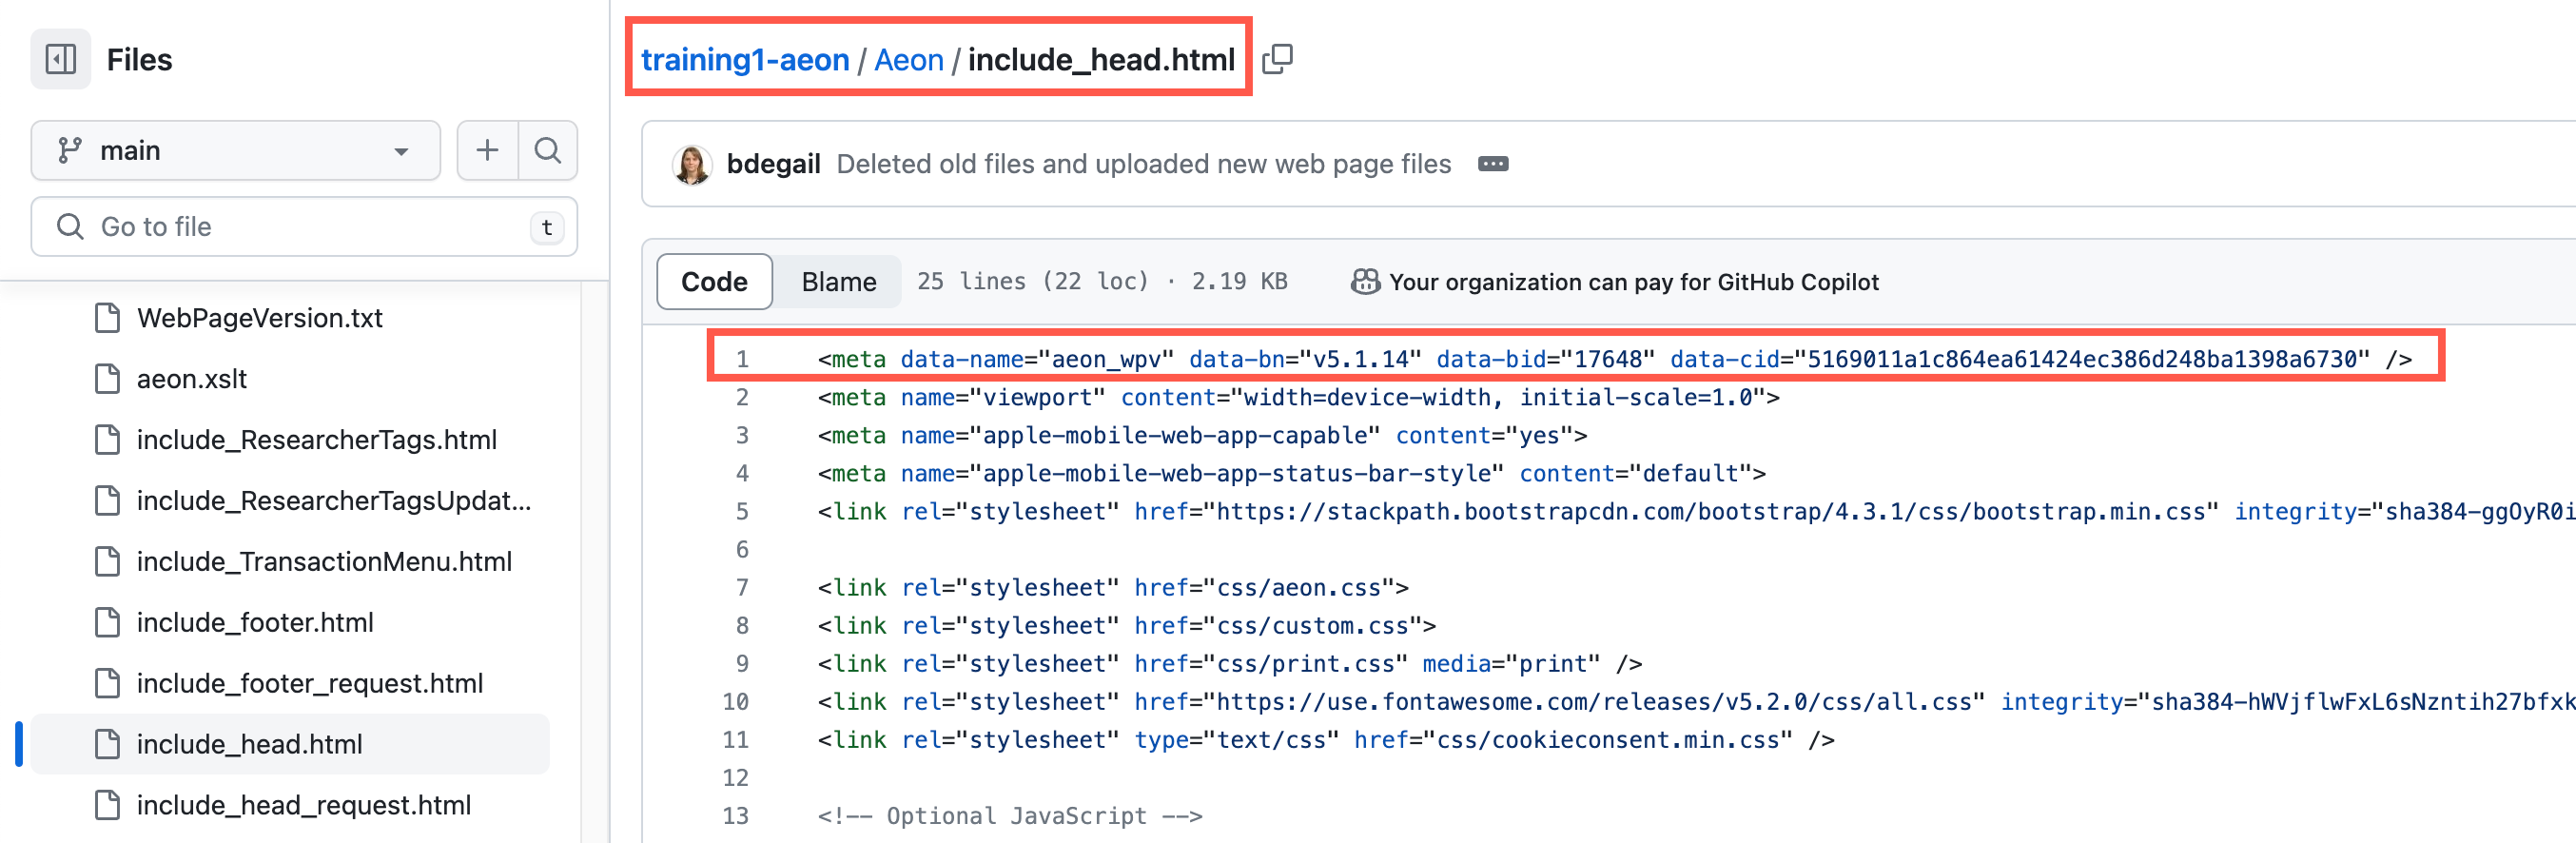Select include_TransactionMenu.html file
This screenshot has height=843, width=2576.
coord(323,561)
